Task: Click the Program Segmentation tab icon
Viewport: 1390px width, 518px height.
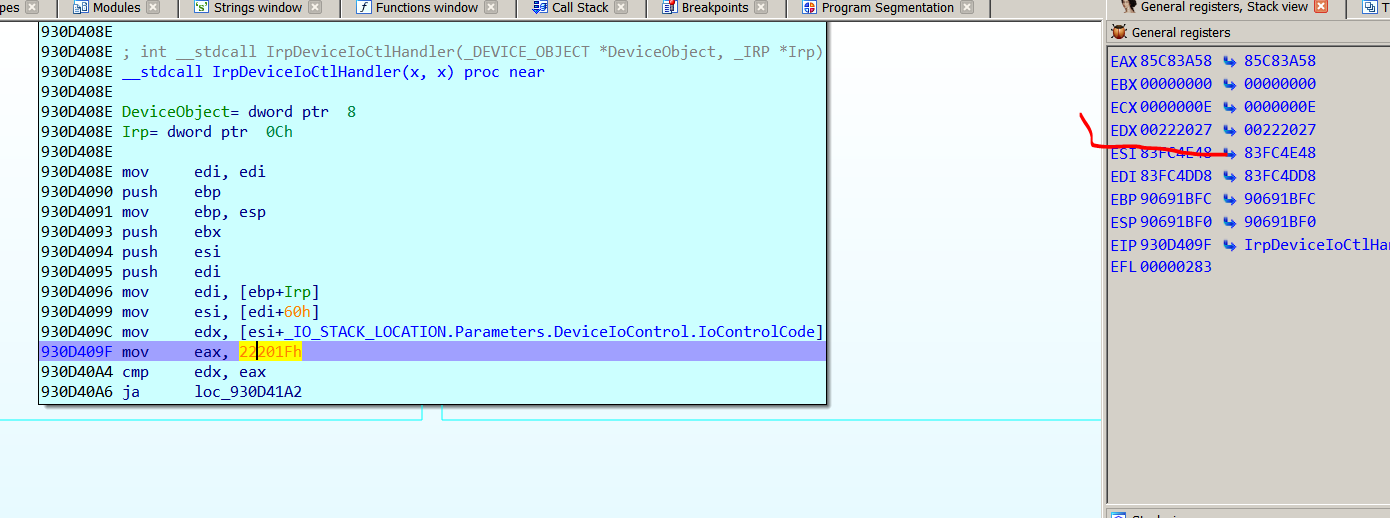Action: click(809, 8)
